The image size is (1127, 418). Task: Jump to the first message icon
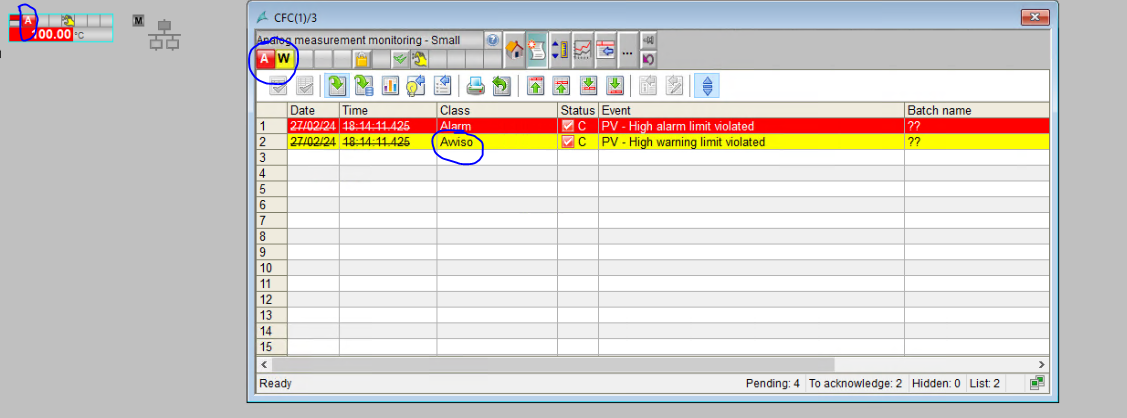(535, 86)
